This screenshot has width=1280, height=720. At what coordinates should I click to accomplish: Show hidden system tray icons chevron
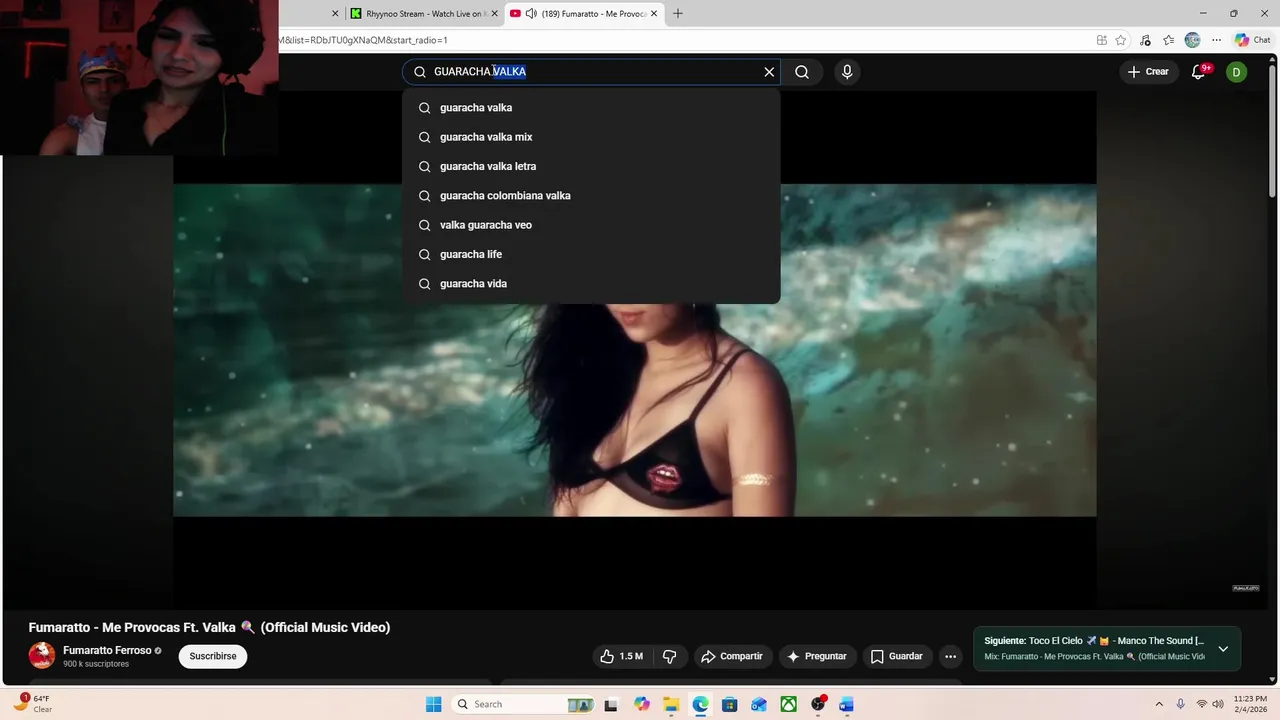[1159, 704]
